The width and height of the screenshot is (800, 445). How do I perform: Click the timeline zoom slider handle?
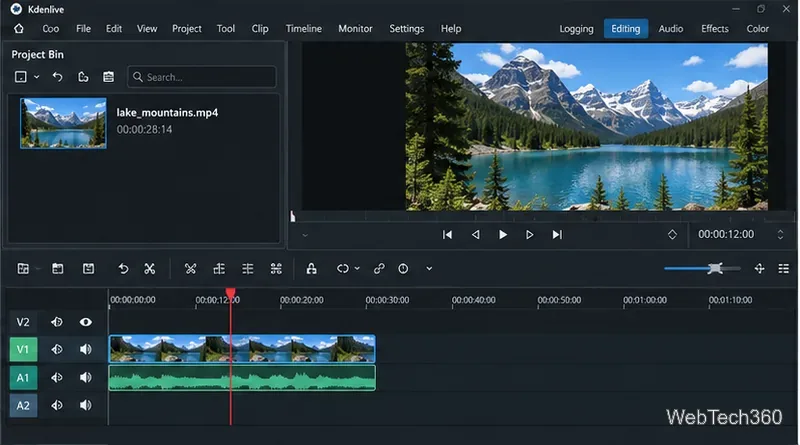tap(715, 268)
